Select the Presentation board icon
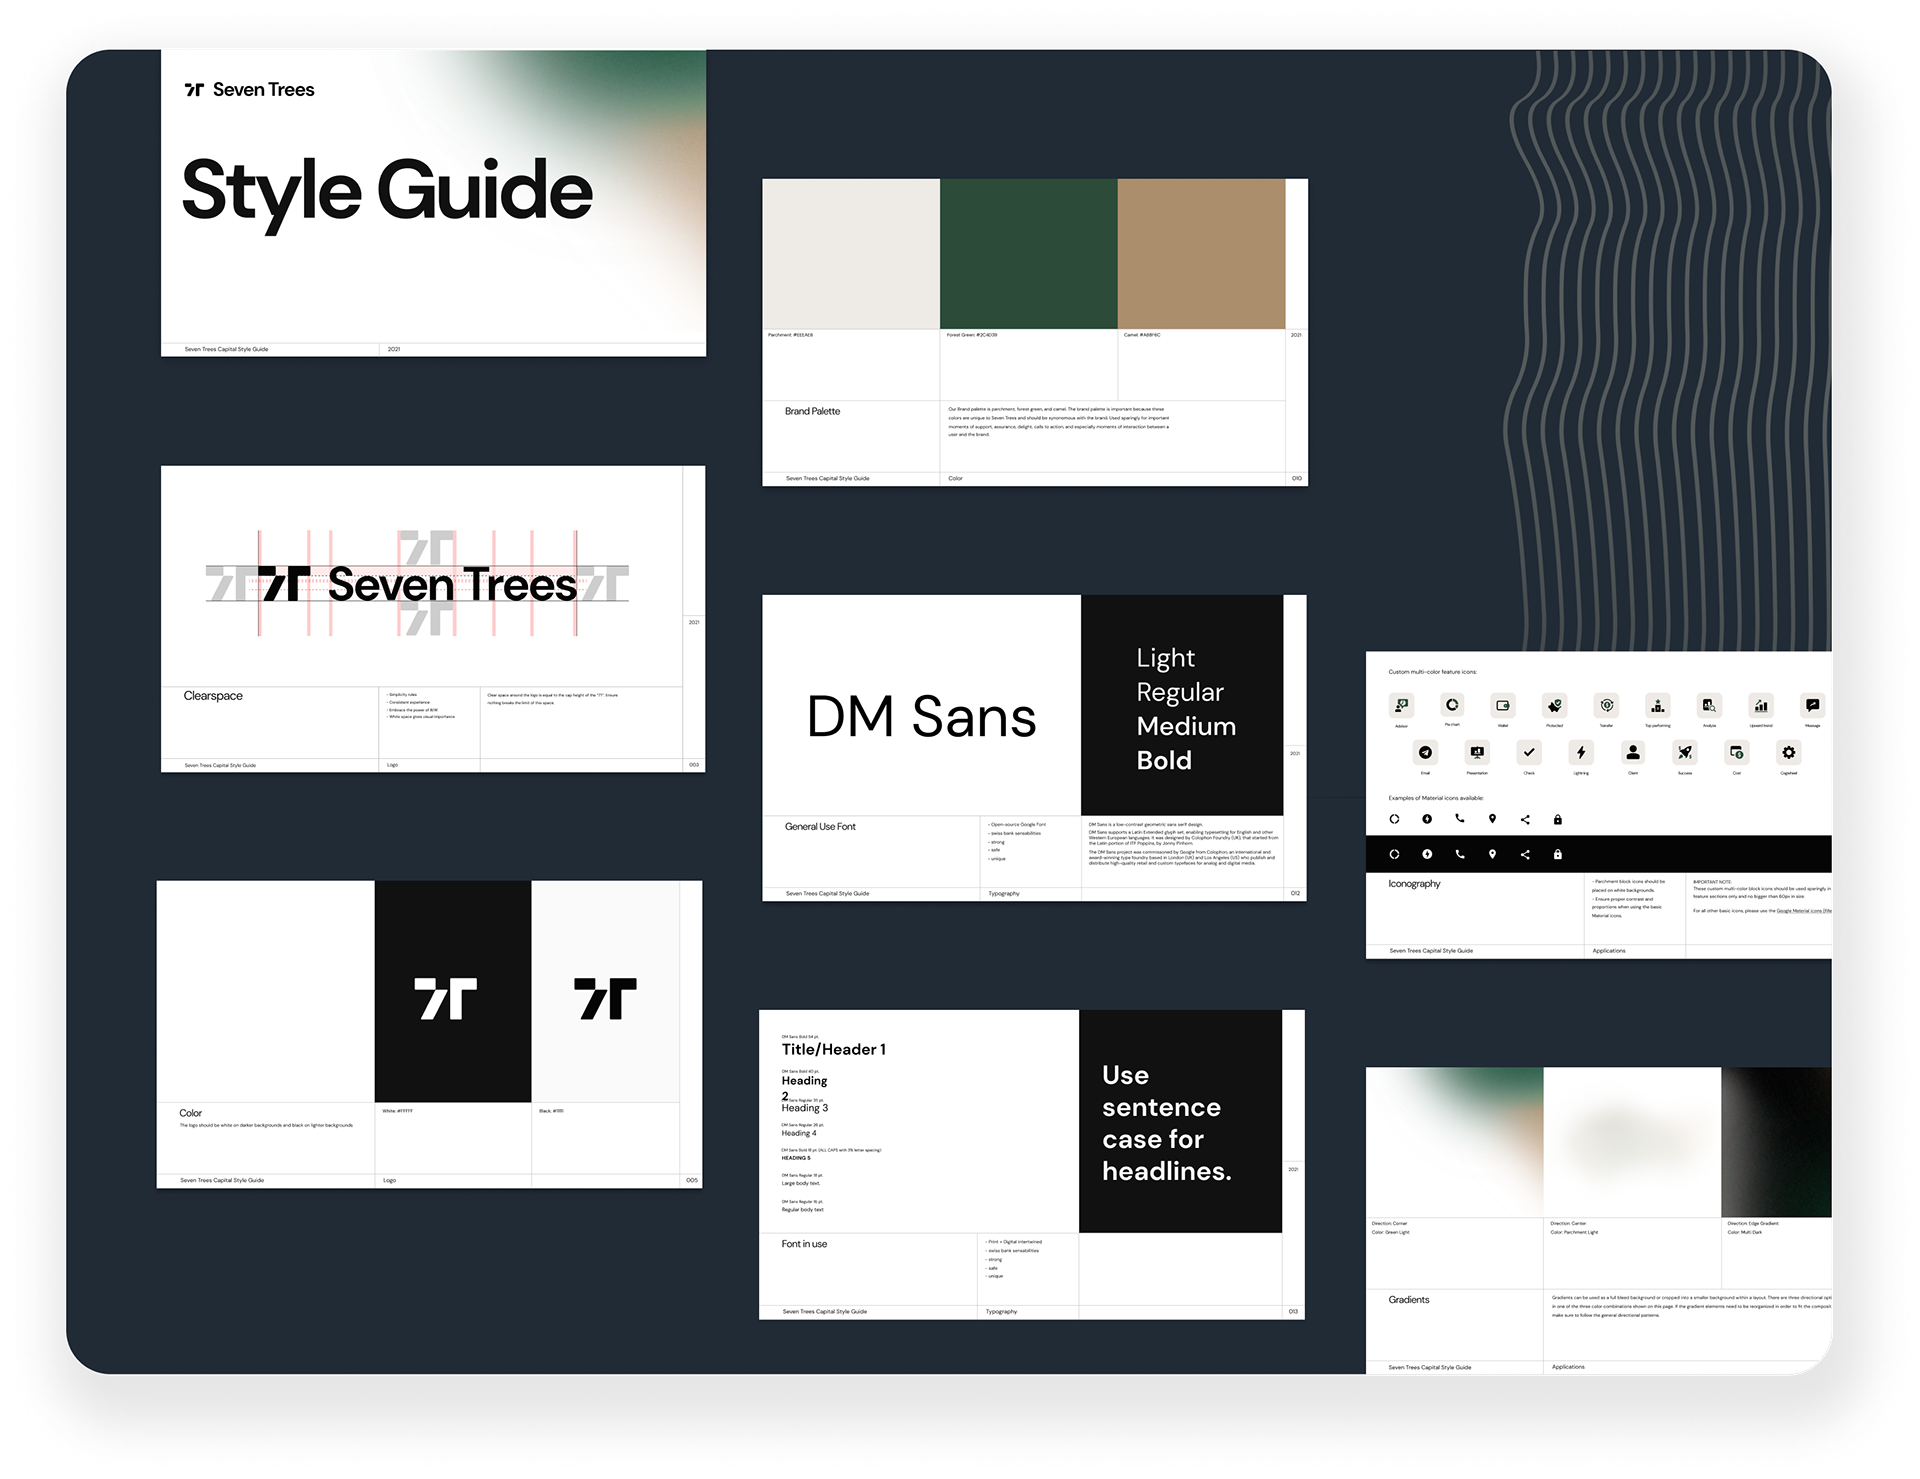This screenshot has width=1920, height=1479. coord(1477,753)
